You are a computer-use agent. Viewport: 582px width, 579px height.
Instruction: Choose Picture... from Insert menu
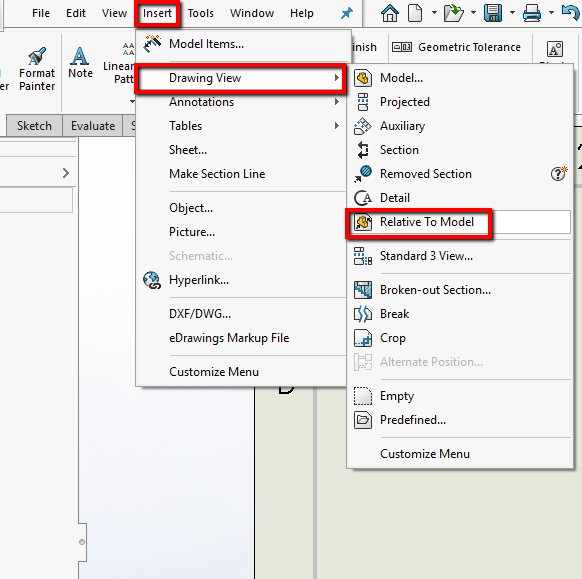click(x=241, y=232)
